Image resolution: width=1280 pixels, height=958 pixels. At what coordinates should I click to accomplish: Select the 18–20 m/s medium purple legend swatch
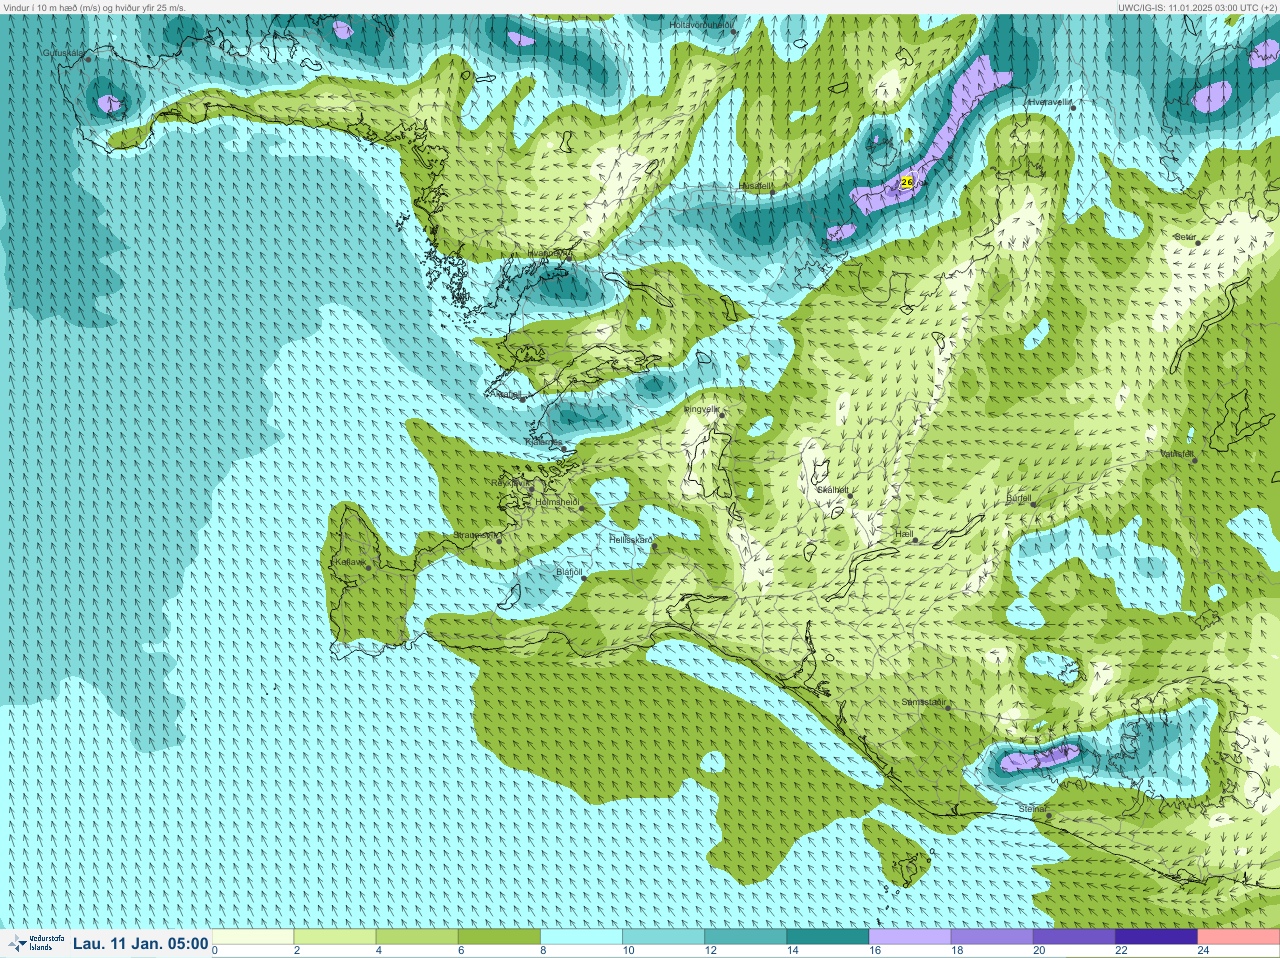click(x=991, y=937)
